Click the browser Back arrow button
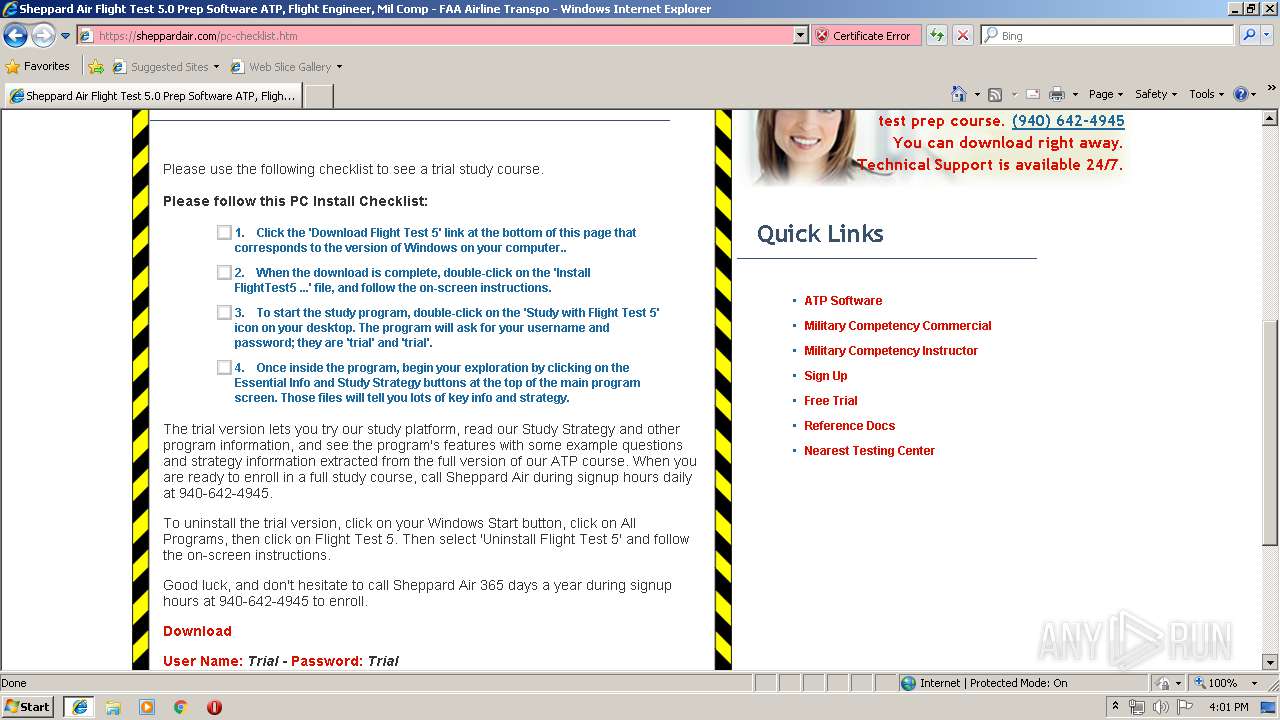1280x720 pixels. pos(15,35)
